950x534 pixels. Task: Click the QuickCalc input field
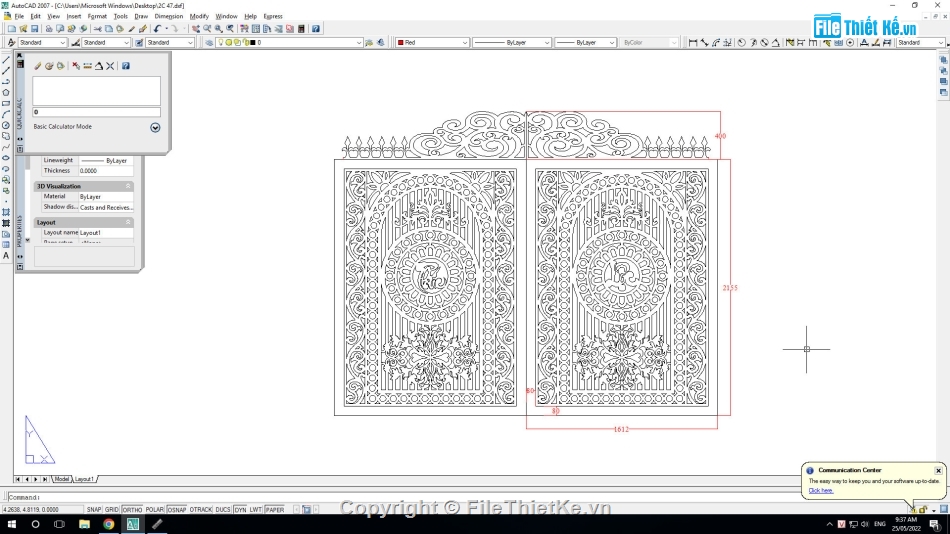(96, 112)
